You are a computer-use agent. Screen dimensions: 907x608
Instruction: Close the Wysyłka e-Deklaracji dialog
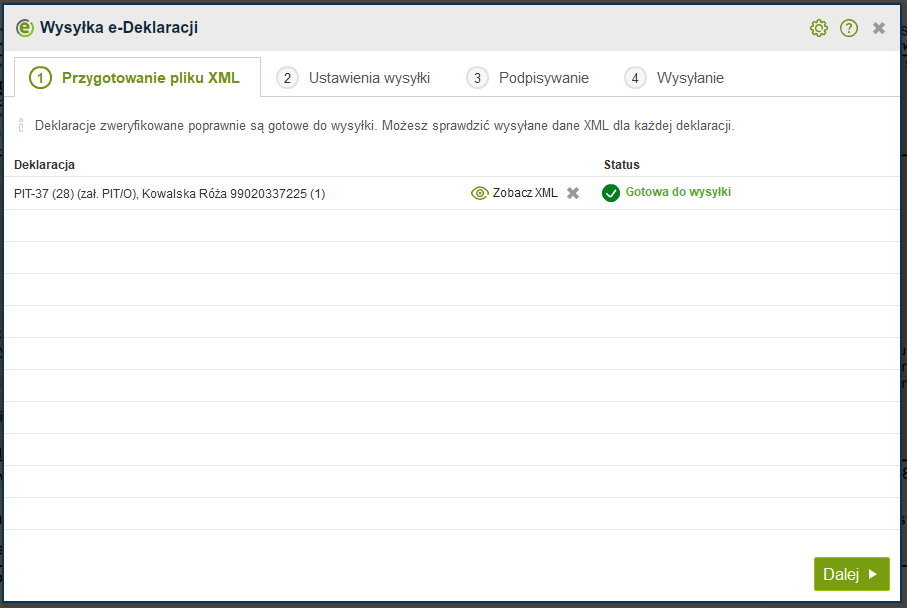click(x=879, y=28)
